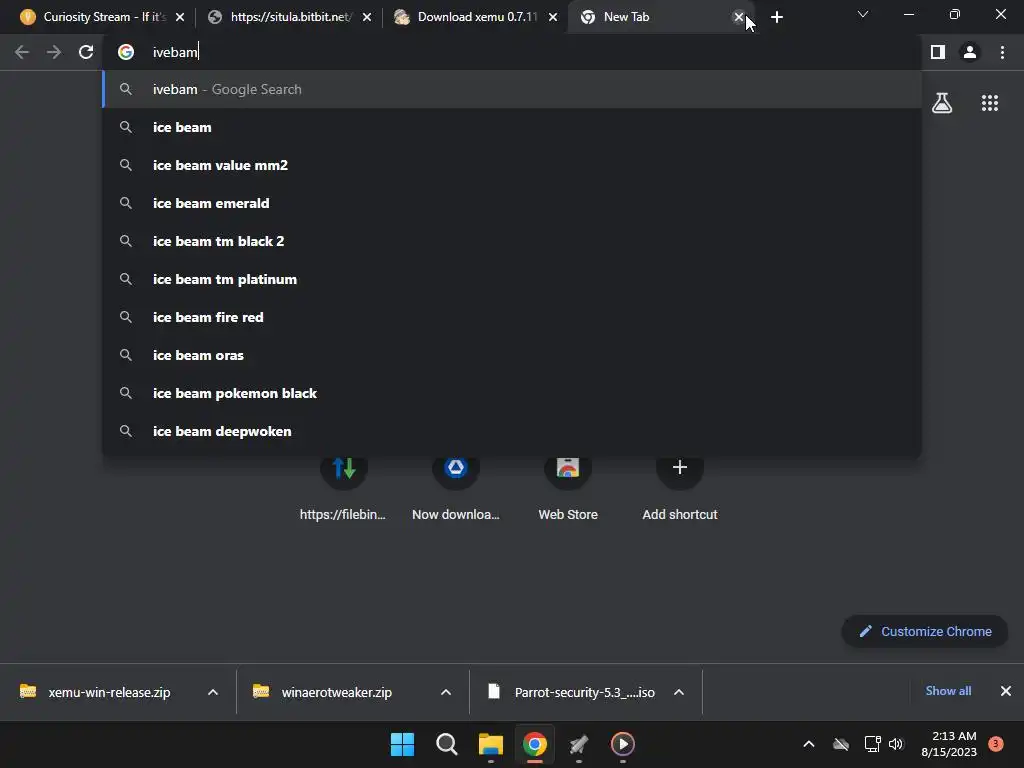Close the Download xemu tab

553,17
